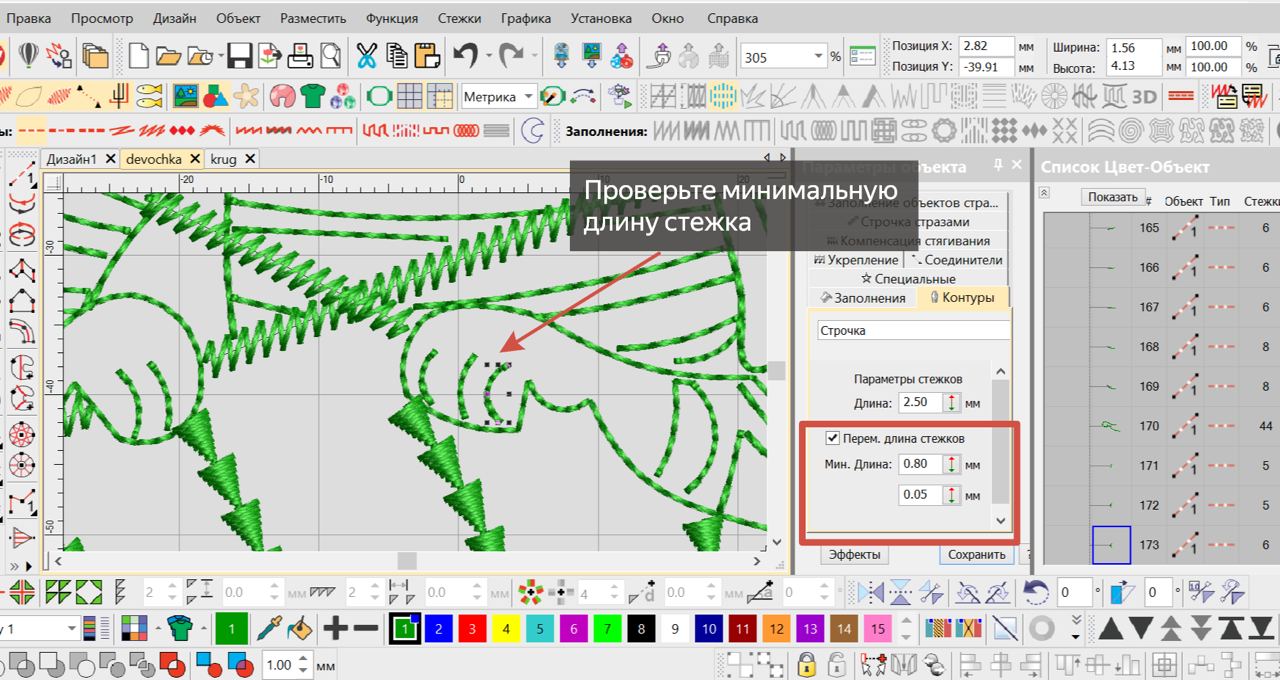Select red color swatch number 3
Viewport: 1280px width, 680px height.
click(x=472, y=629)
